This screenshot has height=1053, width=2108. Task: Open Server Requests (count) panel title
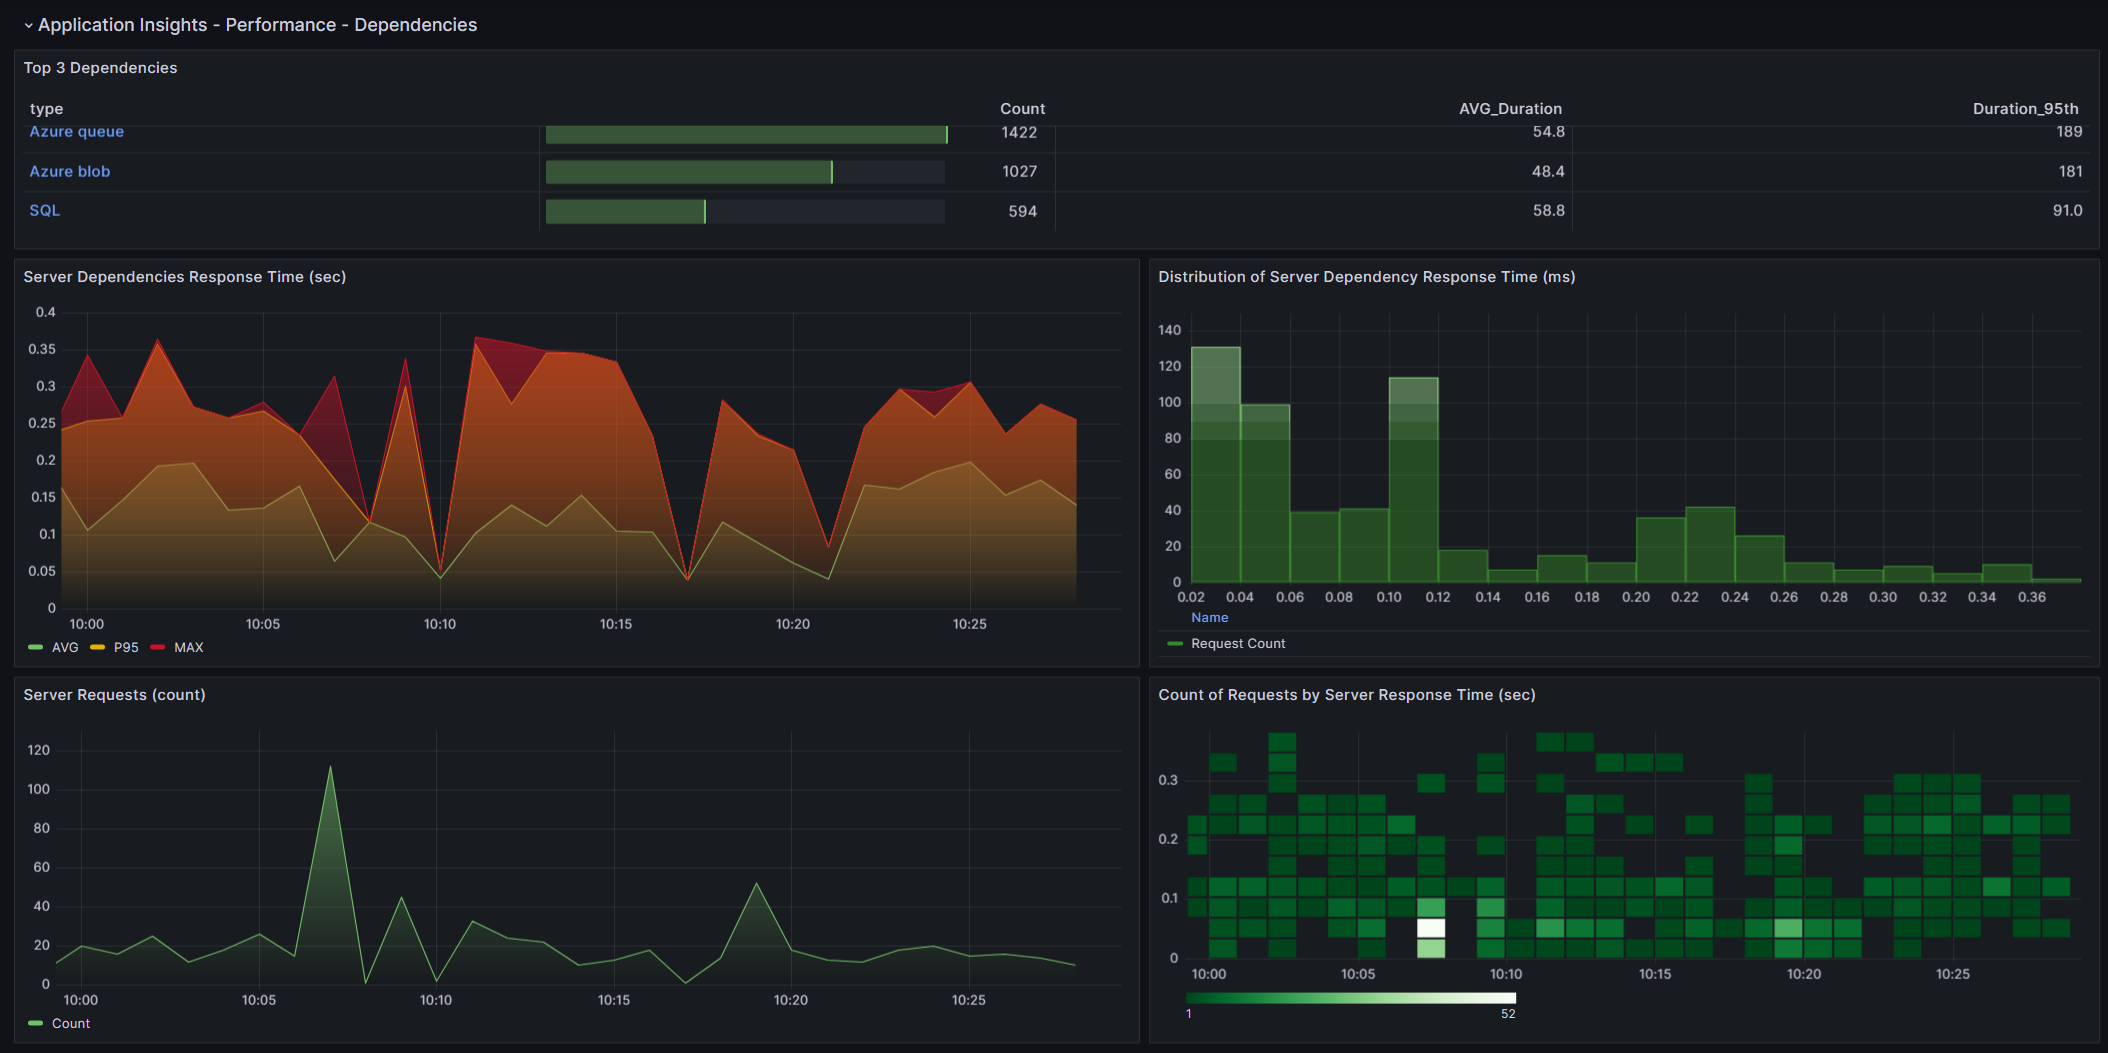point(114,695)
